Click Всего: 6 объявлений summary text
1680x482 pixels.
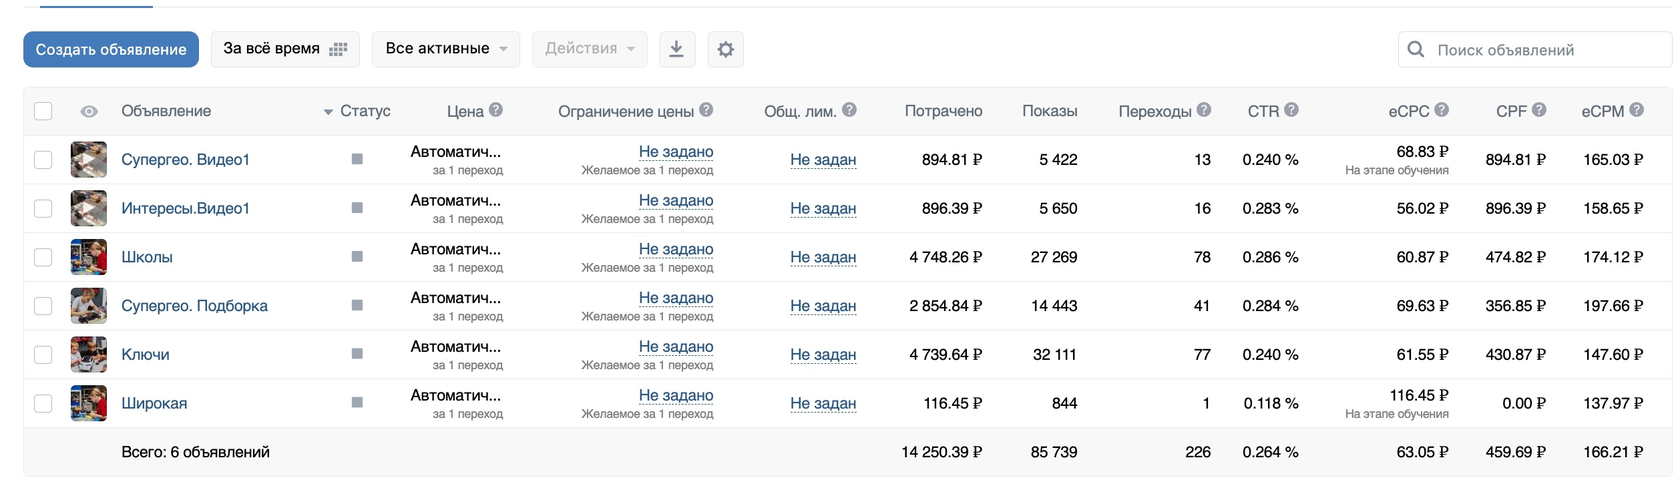195,452
